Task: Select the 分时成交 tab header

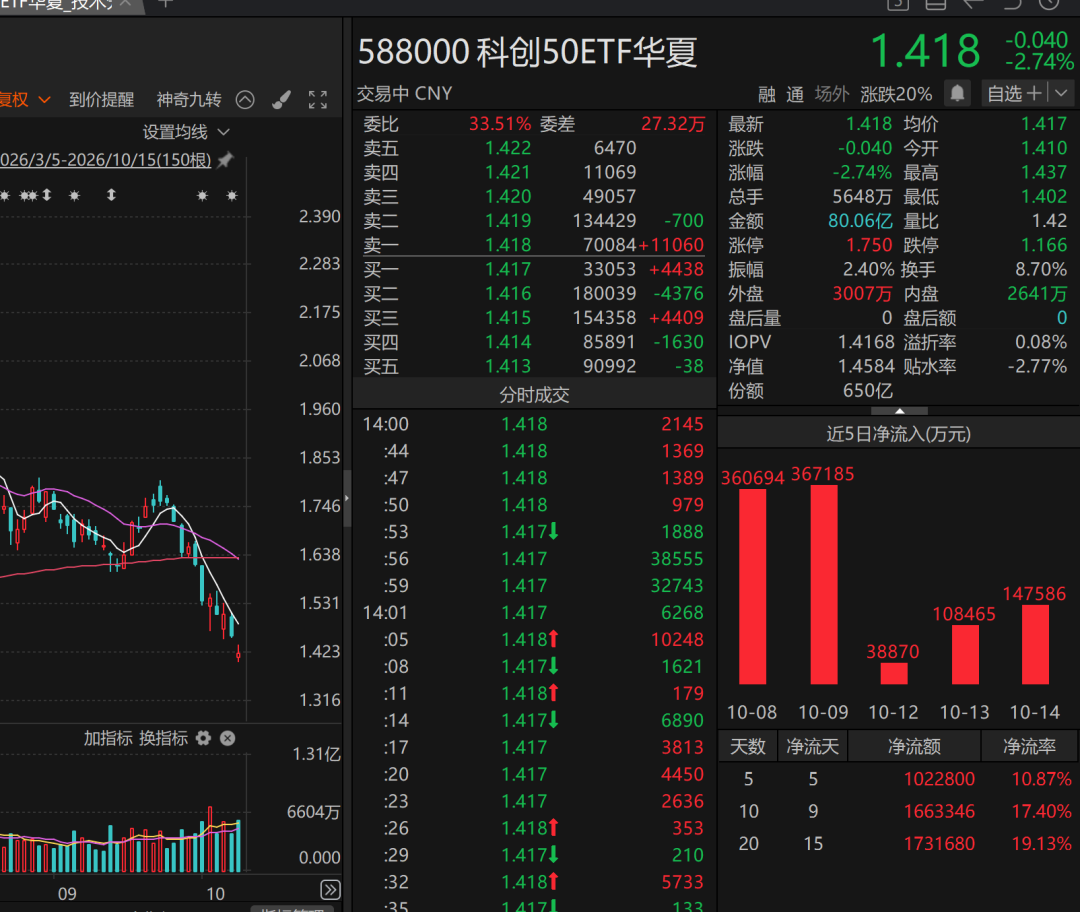Action: [x=534, y=395]
